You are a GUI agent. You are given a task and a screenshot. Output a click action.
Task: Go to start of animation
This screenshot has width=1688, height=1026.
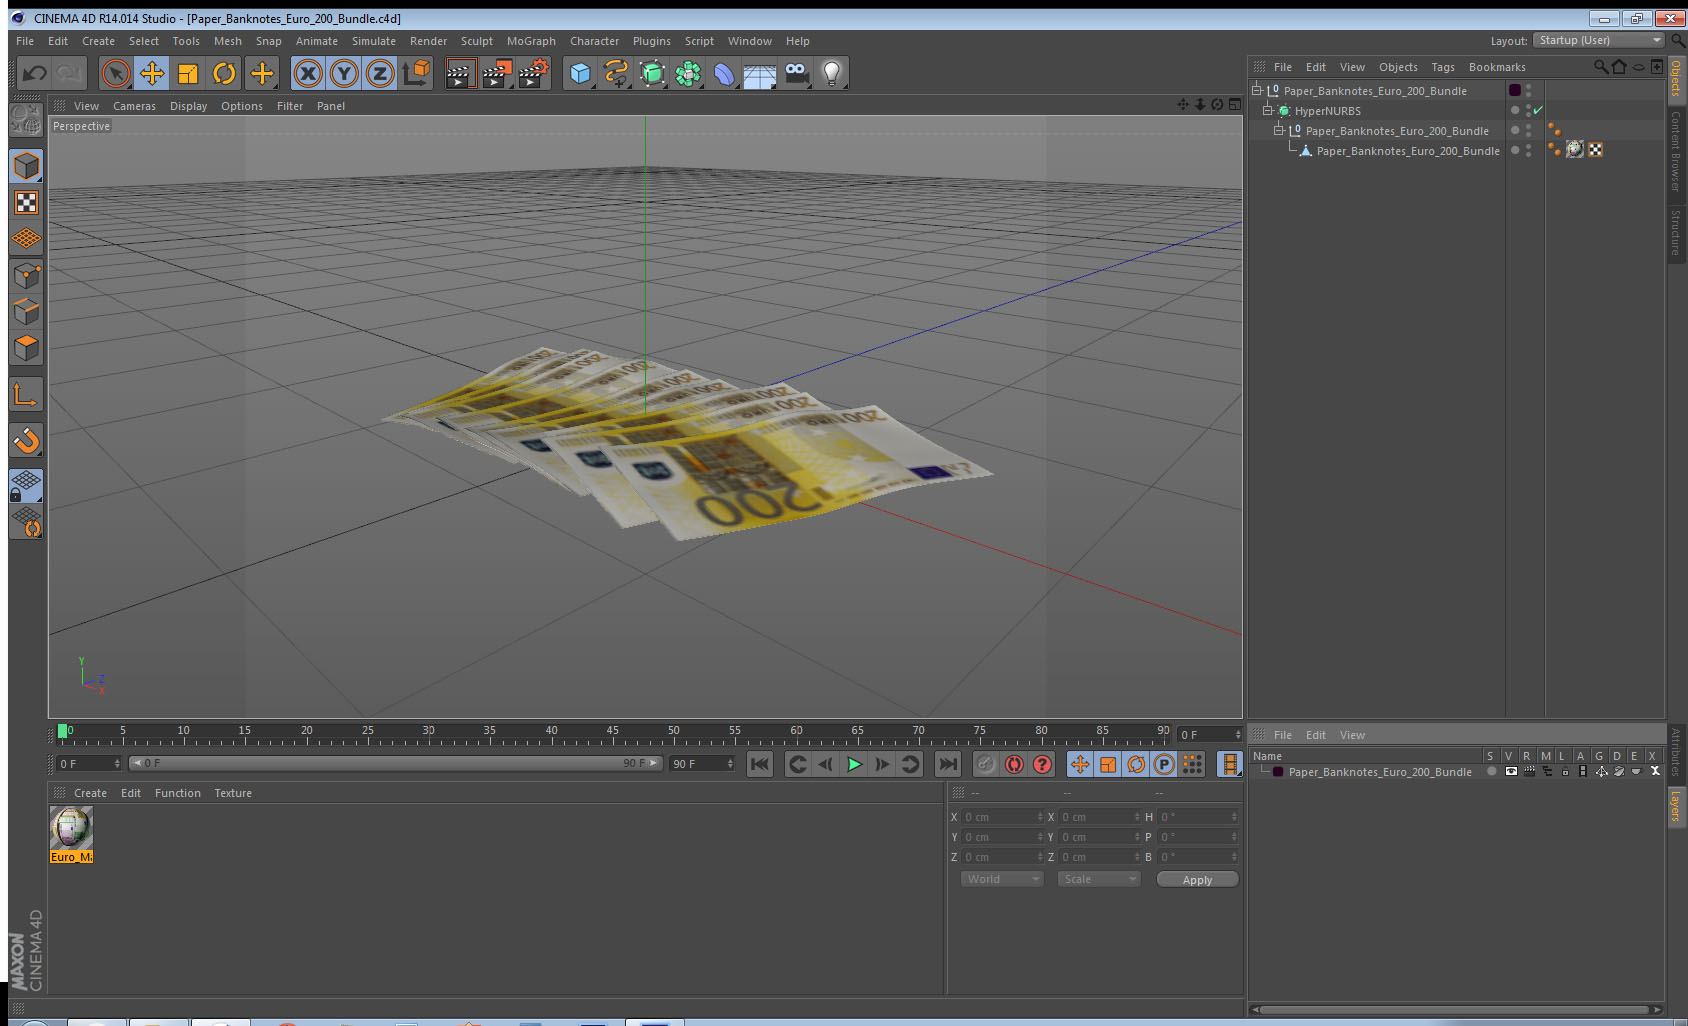coord(760,764)
